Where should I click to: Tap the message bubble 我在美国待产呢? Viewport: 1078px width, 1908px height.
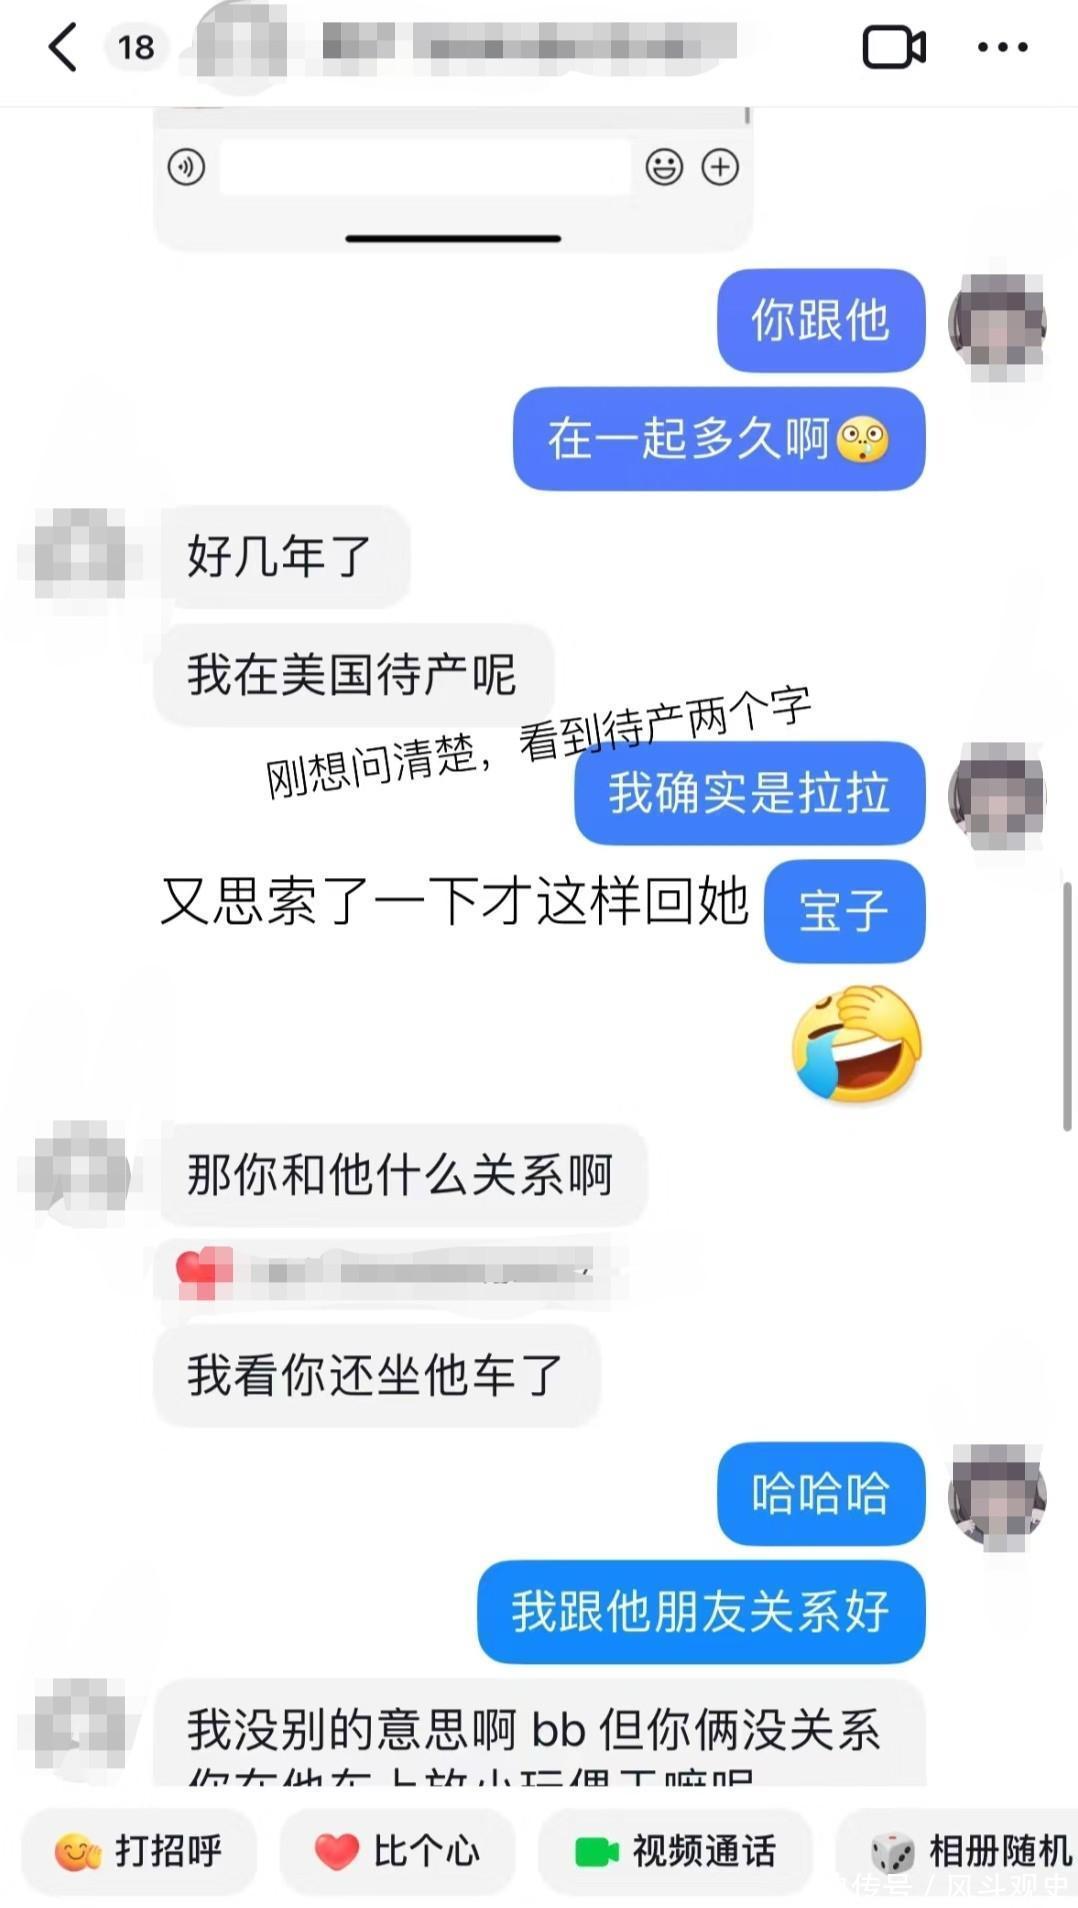(x=353, y=674)
